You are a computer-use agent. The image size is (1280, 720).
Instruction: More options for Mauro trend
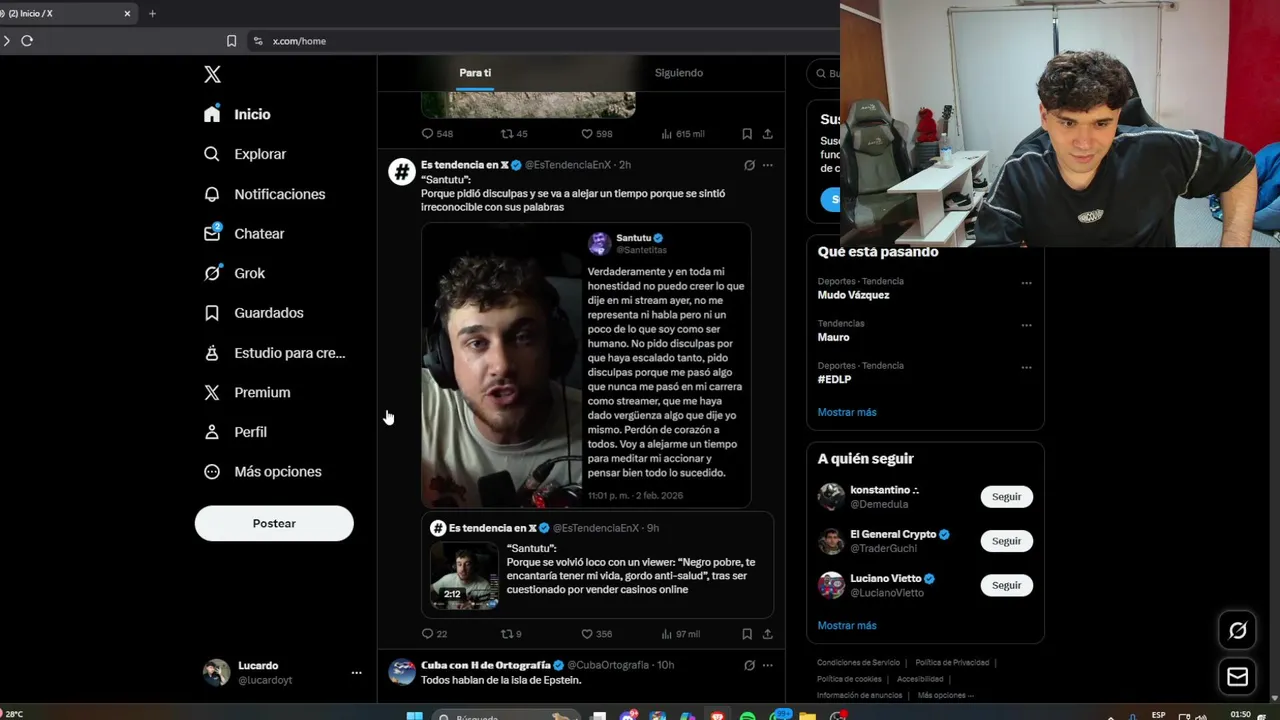pyautogui.click(x=1026, y=325)
